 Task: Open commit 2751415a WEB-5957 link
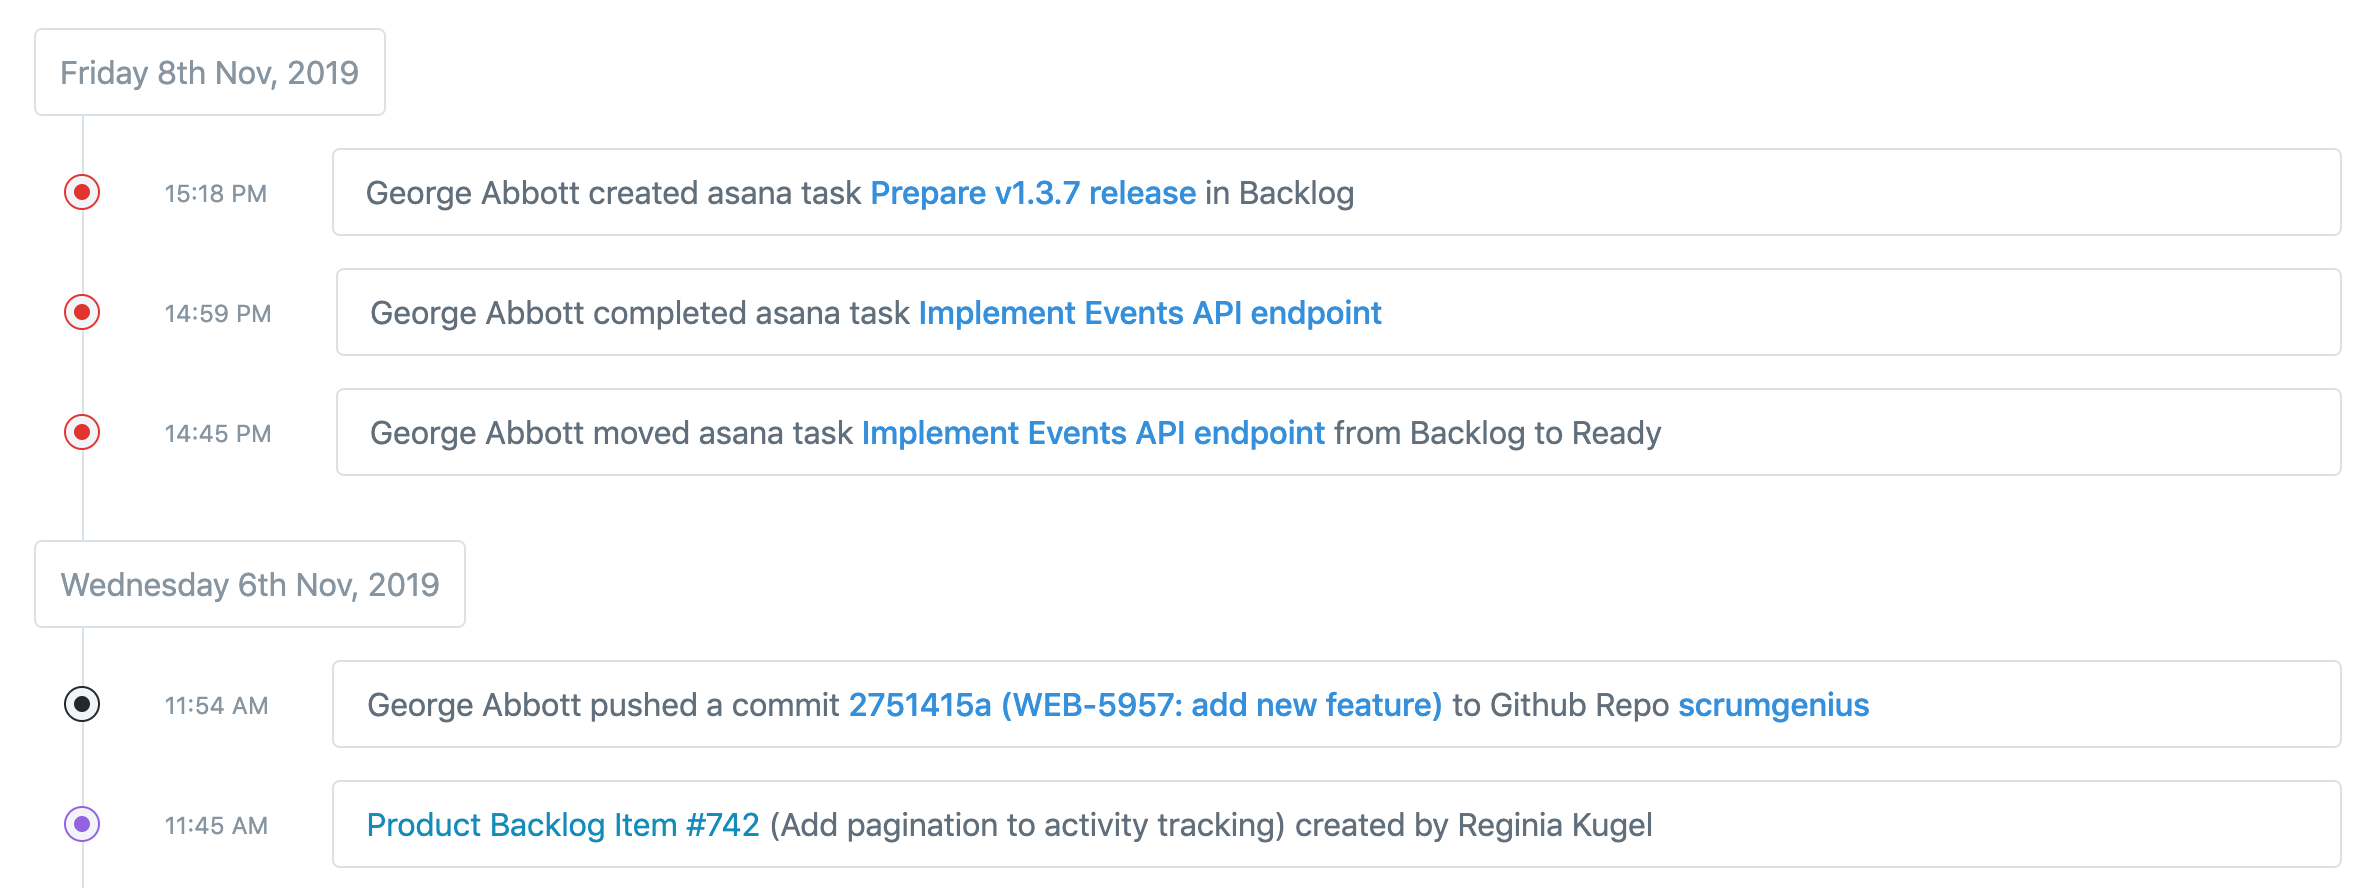click(x=1144, y=705)
